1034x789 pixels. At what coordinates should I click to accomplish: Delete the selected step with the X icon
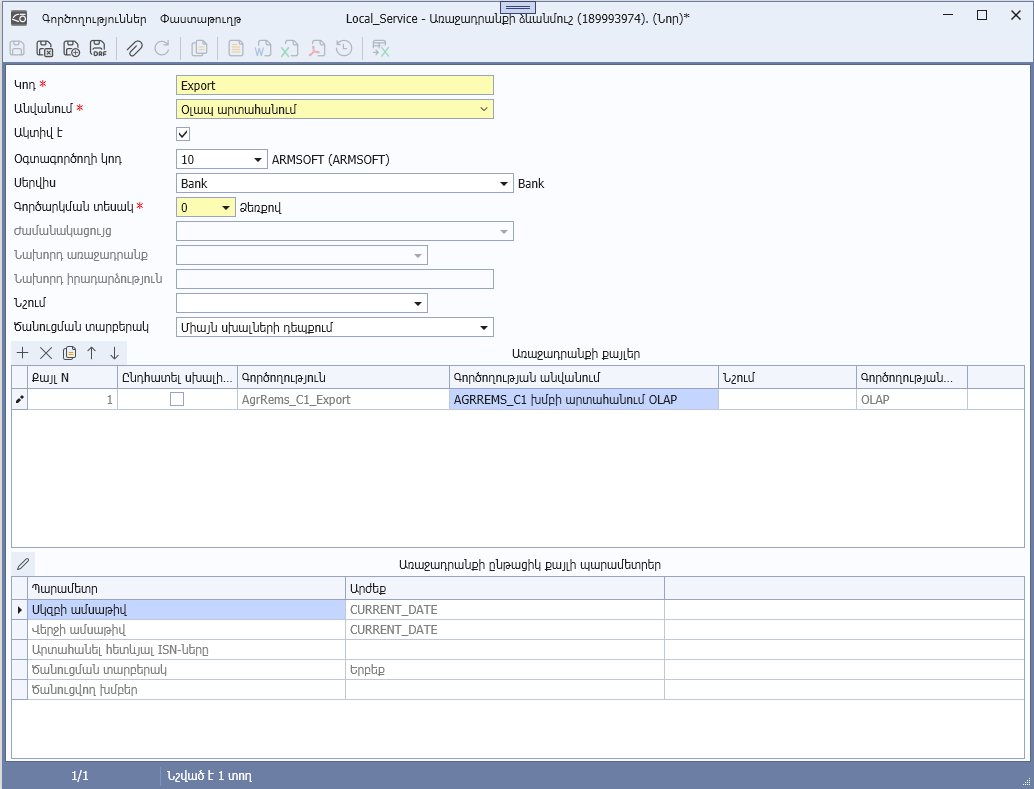tap(46, 353)
